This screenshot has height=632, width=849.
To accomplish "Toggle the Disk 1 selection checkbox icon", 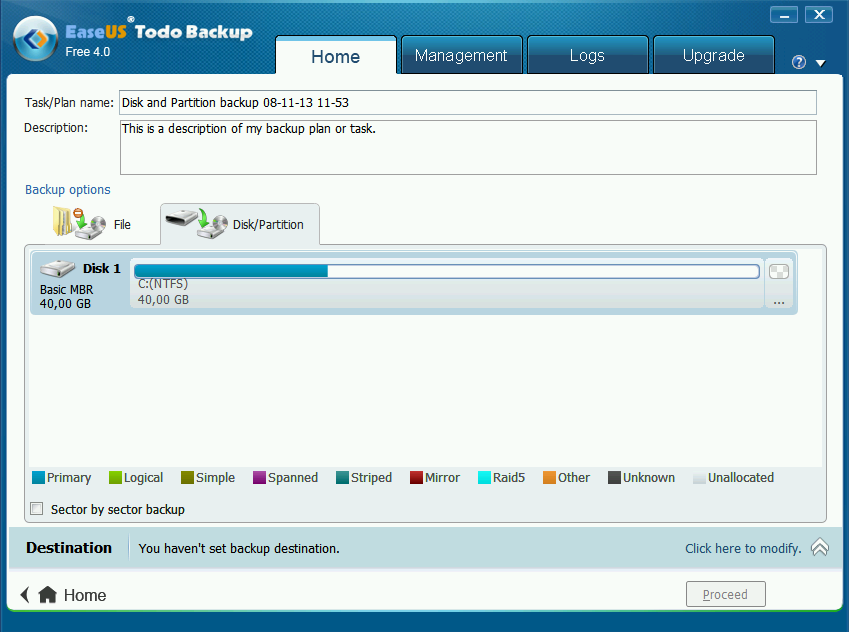I will (779, 271).
